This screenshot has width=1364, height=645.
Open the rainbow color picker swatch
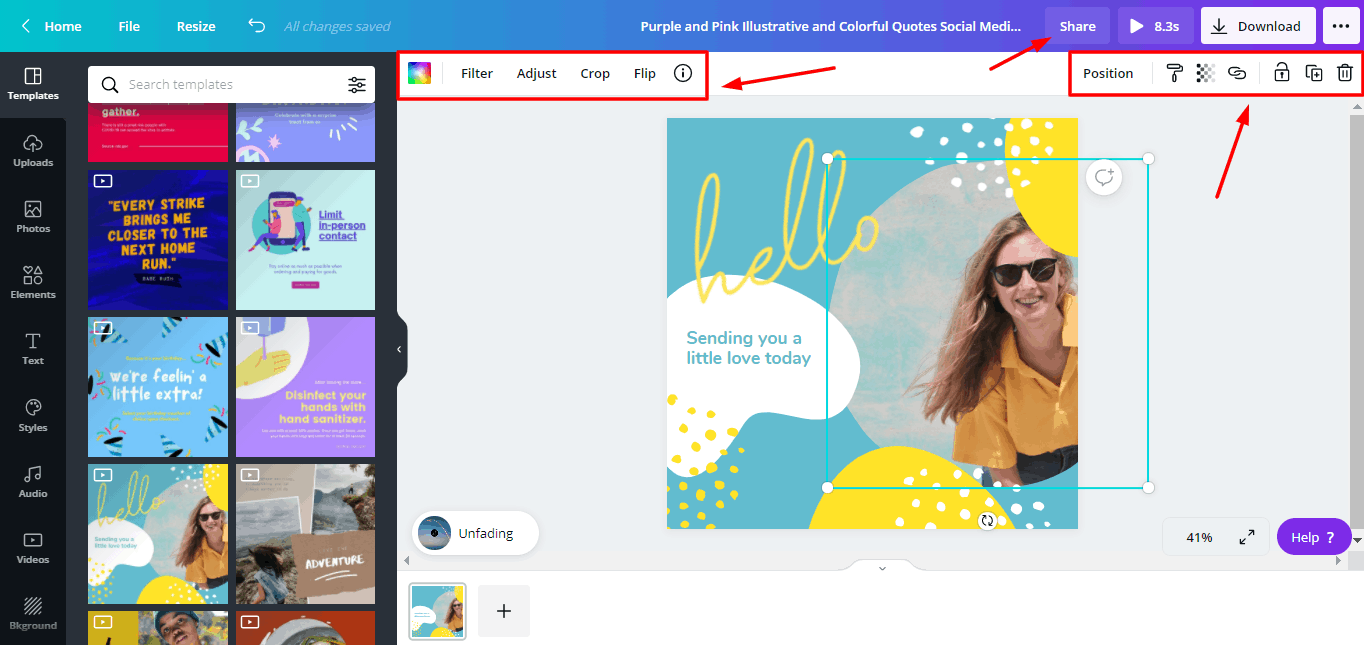tap(419, 73)
